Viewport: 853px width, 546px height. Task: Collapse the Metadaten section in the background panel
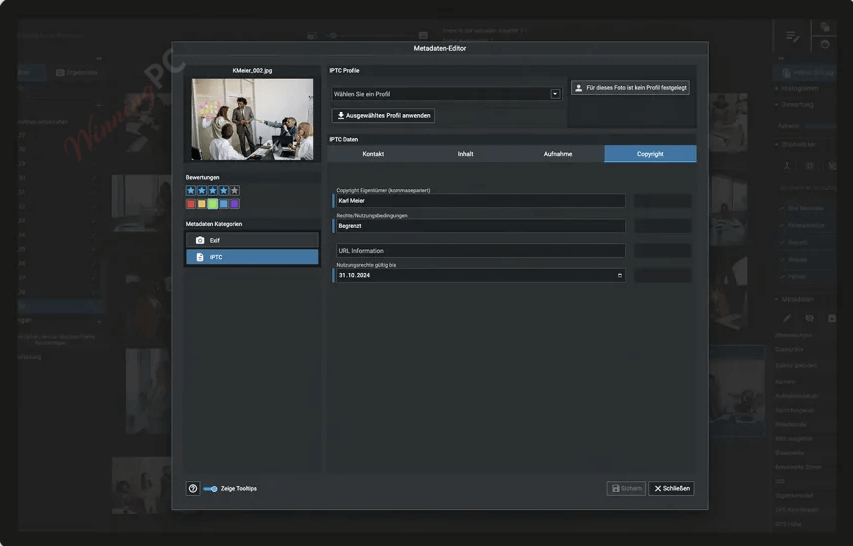click(x=794, y=300)
